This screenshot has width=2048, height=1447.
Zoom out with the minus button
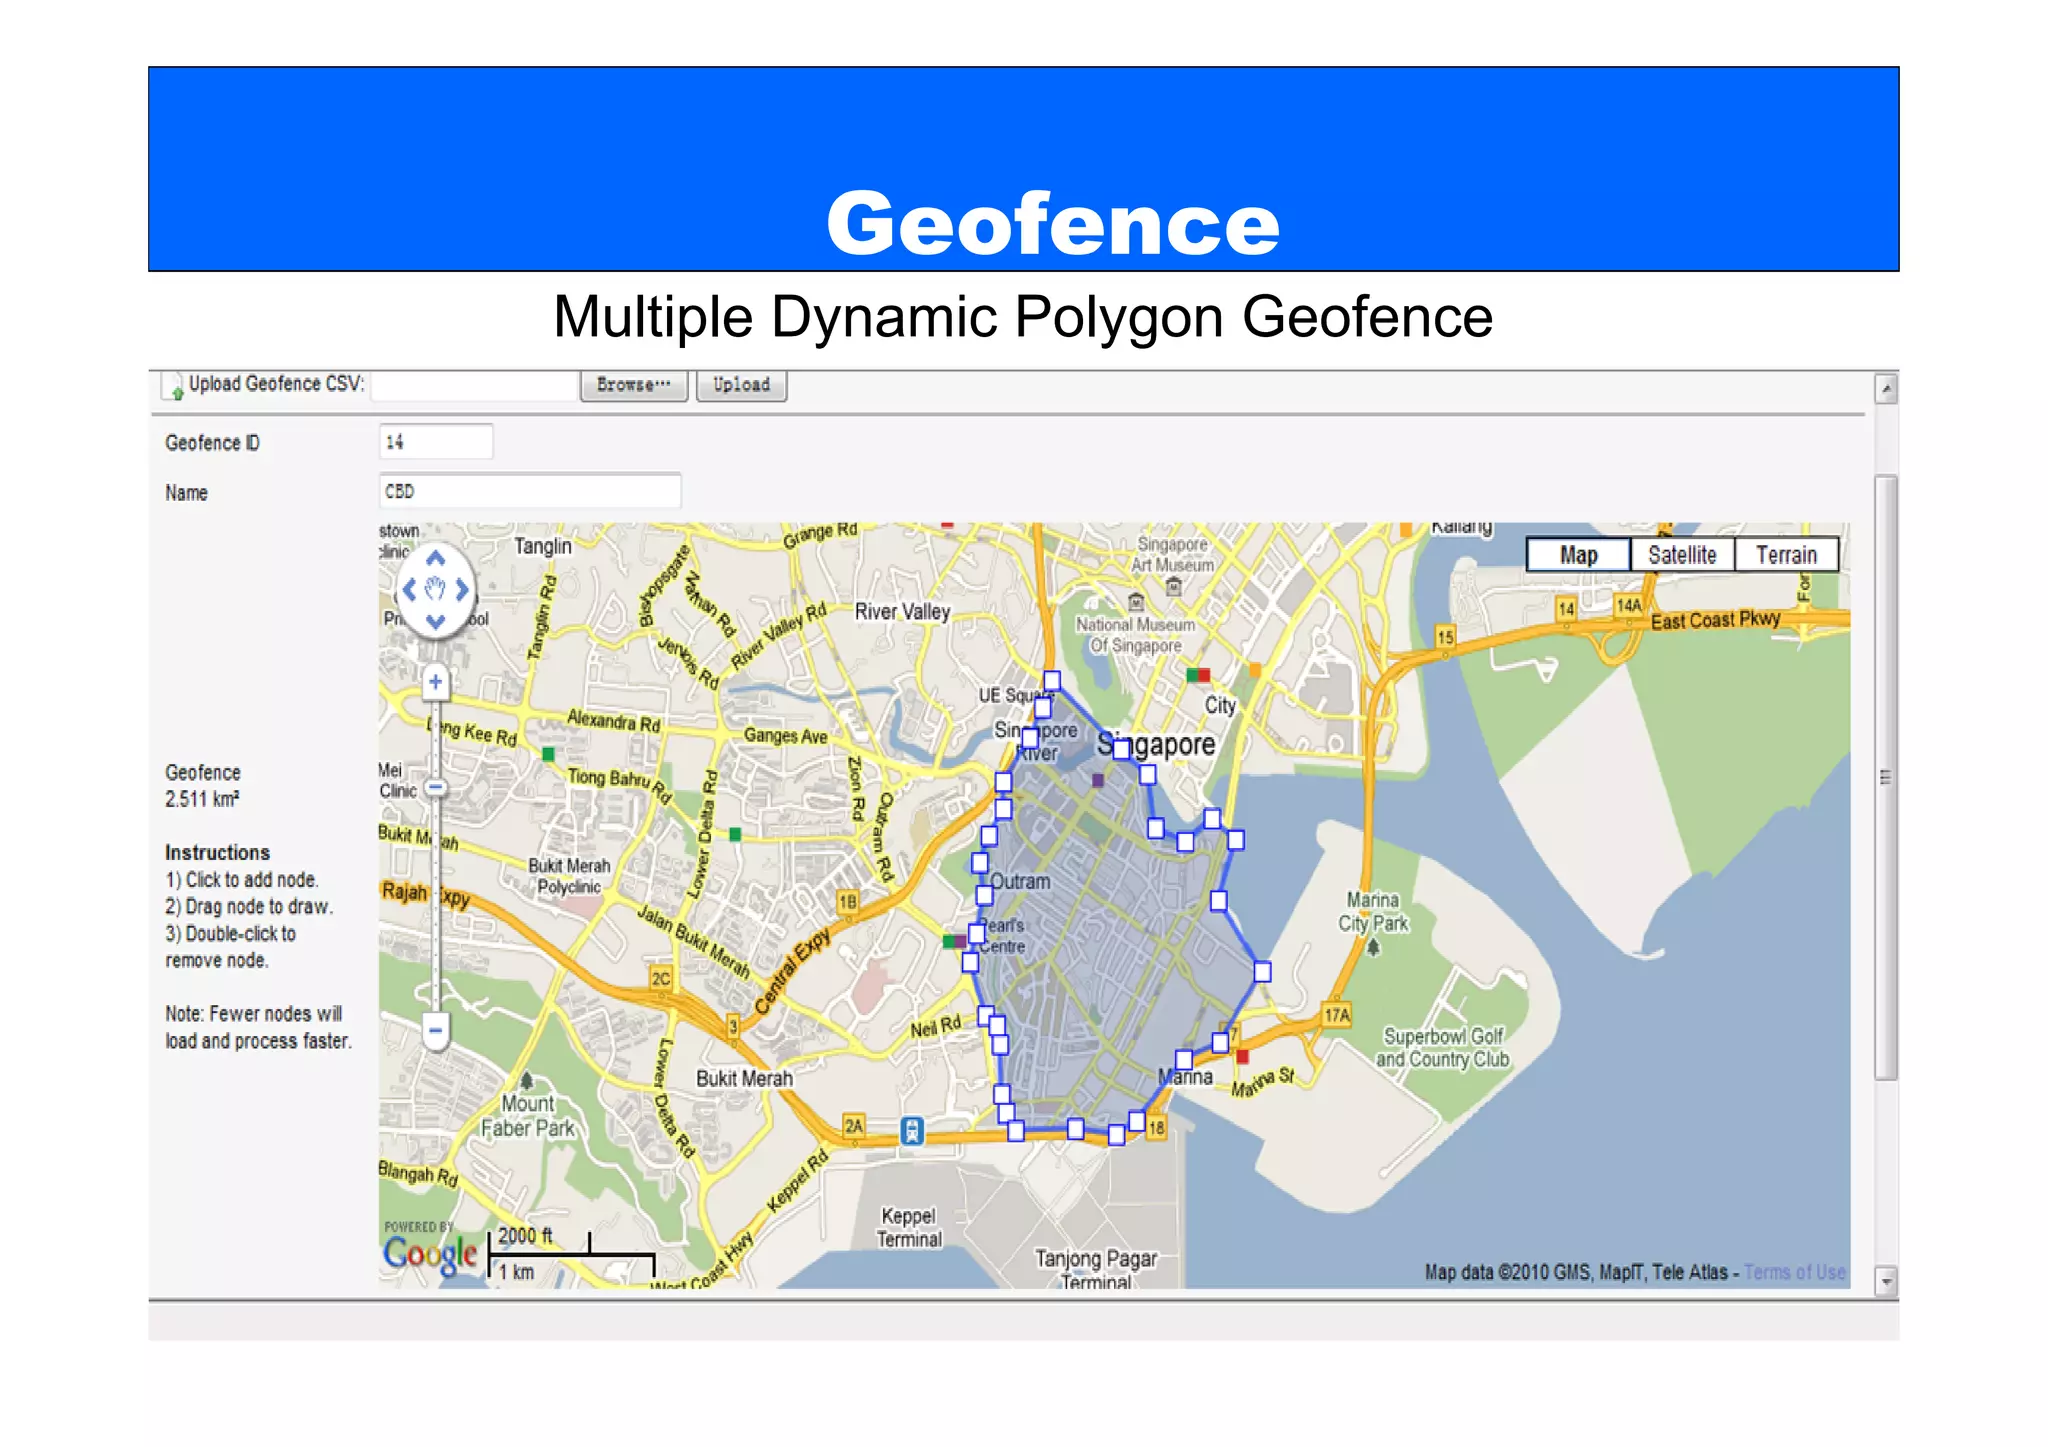tap(435, 1030)
